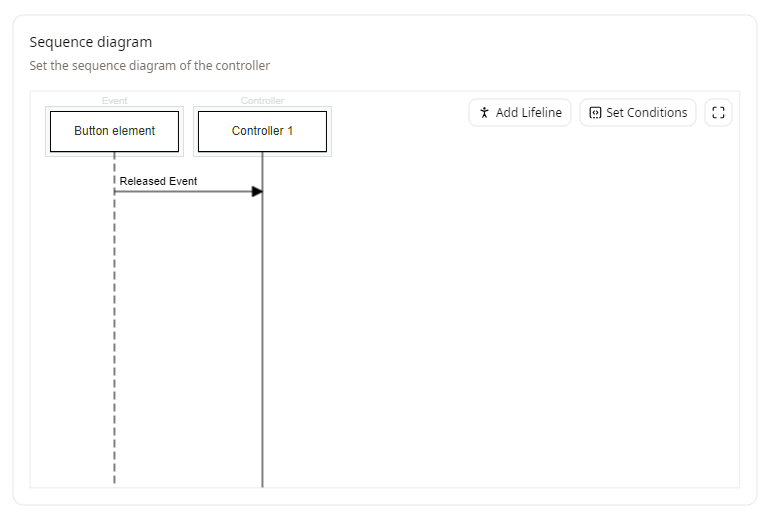Click Controller 1's solid lifeline below the arrow
Image resolution: width=773 pixels, height=521 pixels.
(262, 330)
